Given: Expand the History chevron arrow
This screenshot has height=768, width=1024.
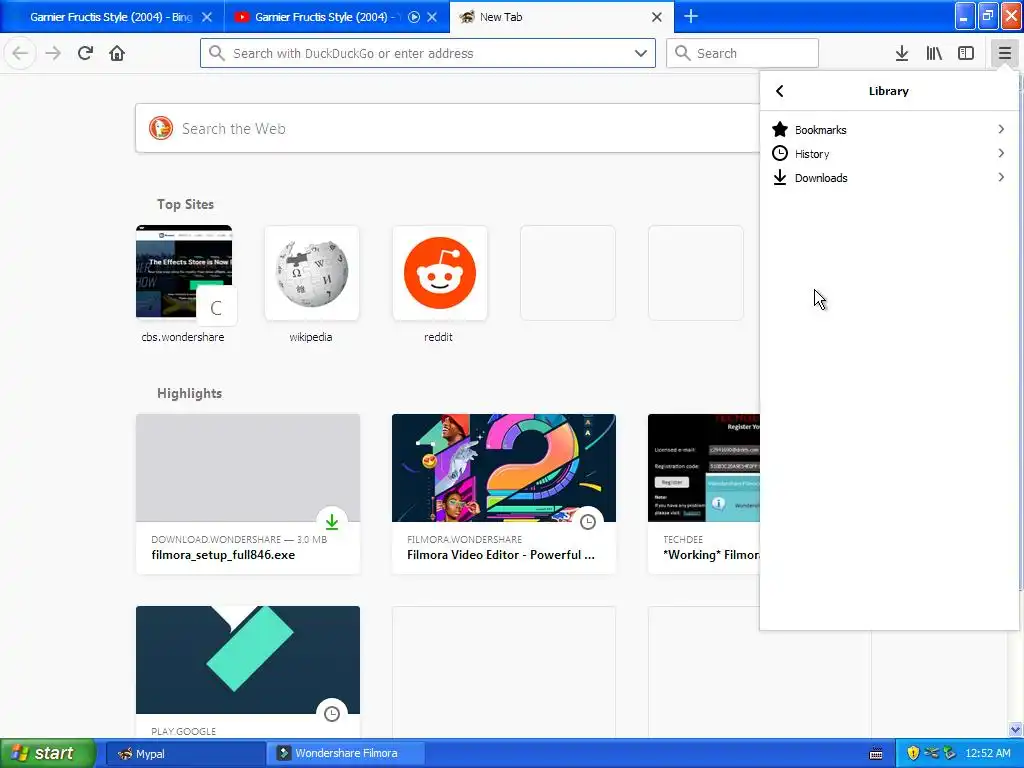Looking at the screenshot, I should click(x=1001, y=153).
